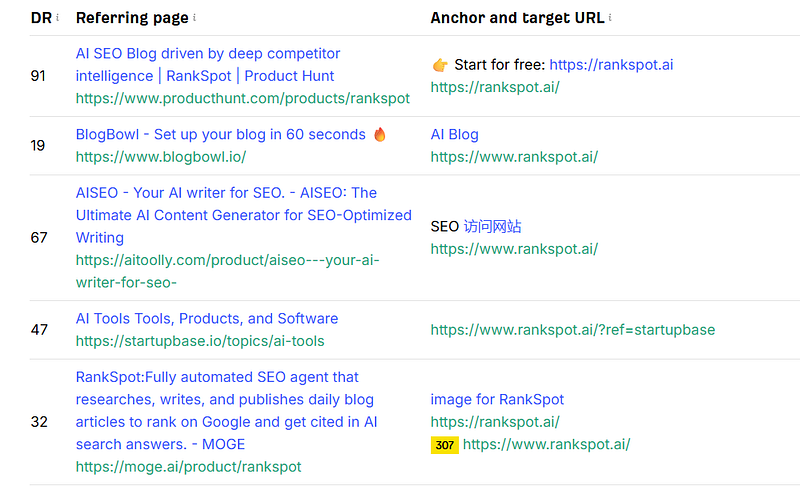Click the Referring page column header
The height and width of the screenshot is (486, 800).
[x=132, y=18]
